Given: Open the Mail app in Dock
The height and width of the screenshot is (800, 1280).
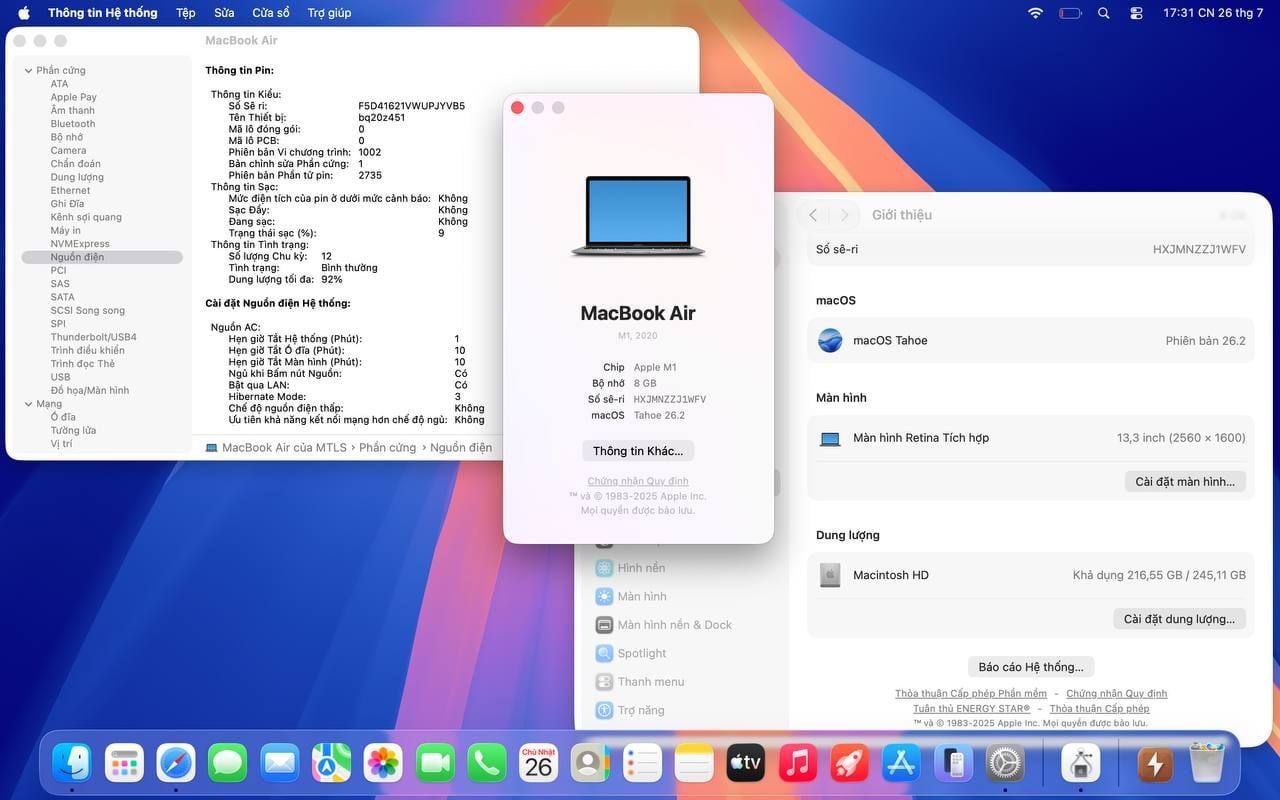Looking at the screenshot, I should 279,764.
